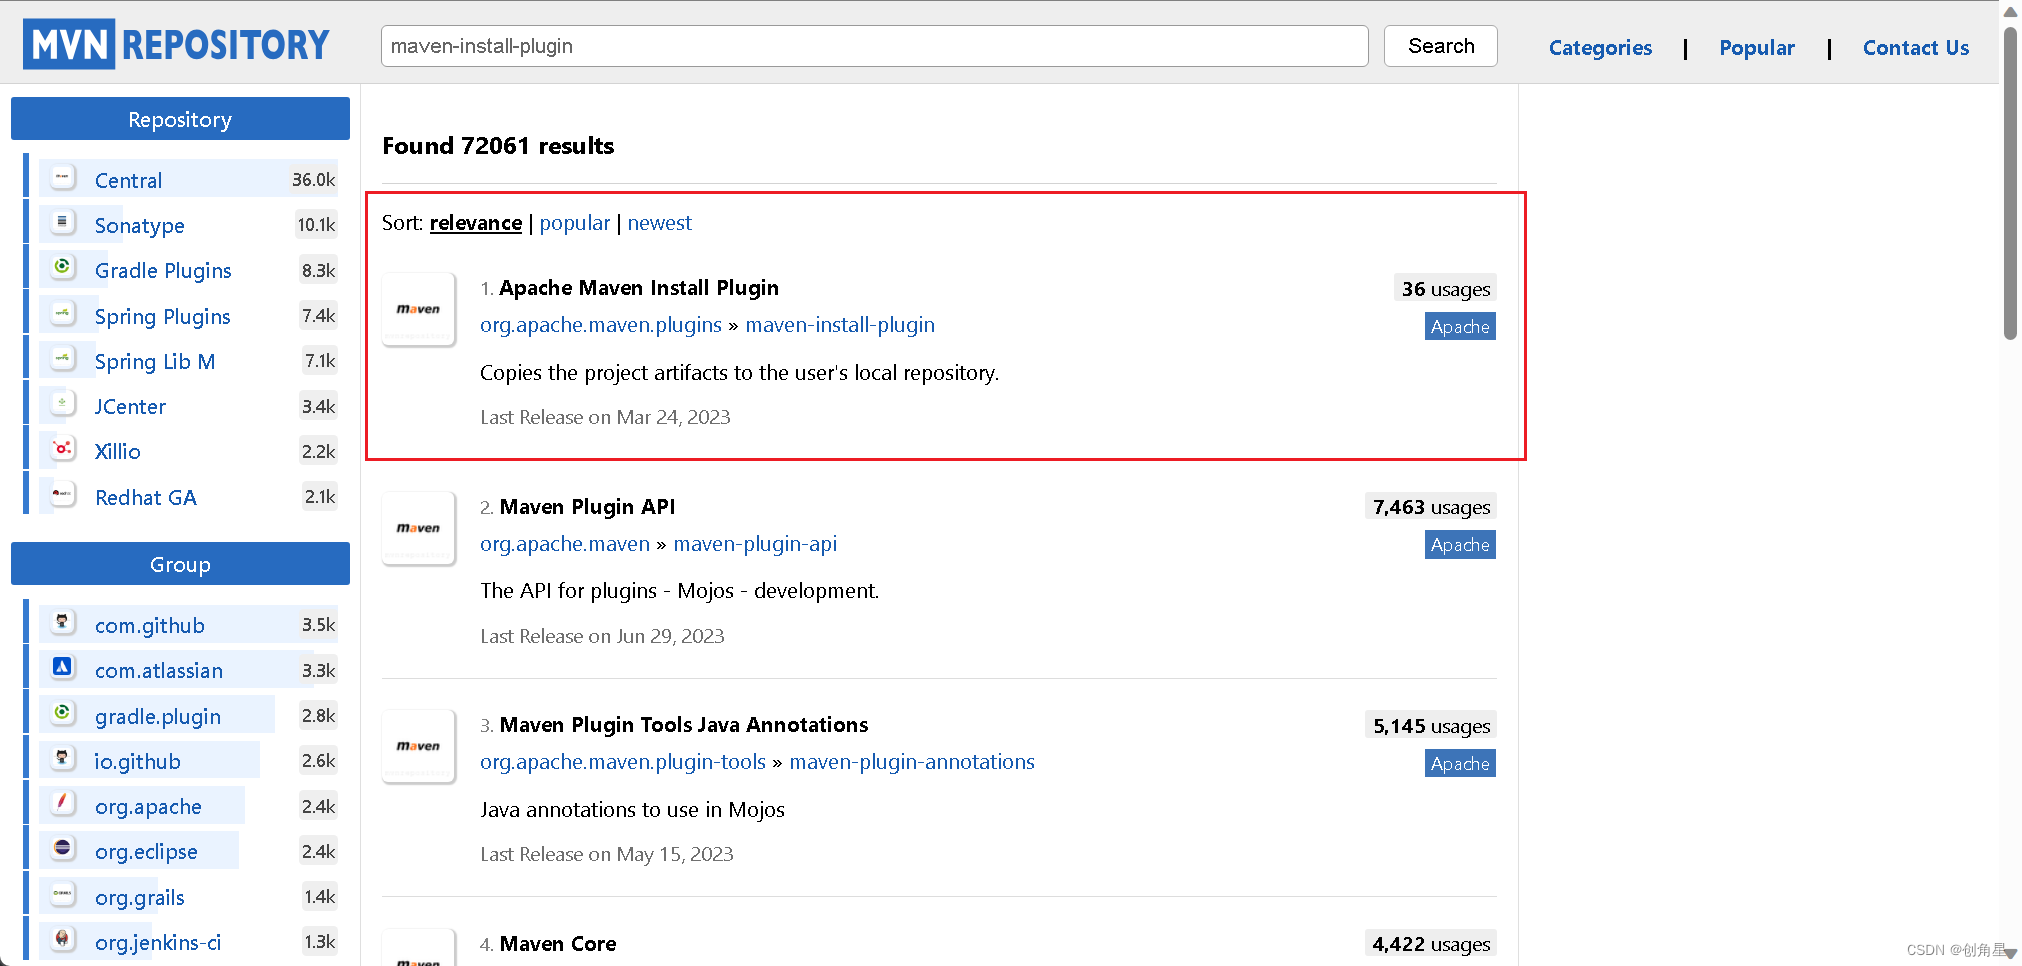
Task: Click the JCenter repository icon
Action: click(x=61, y=404)
